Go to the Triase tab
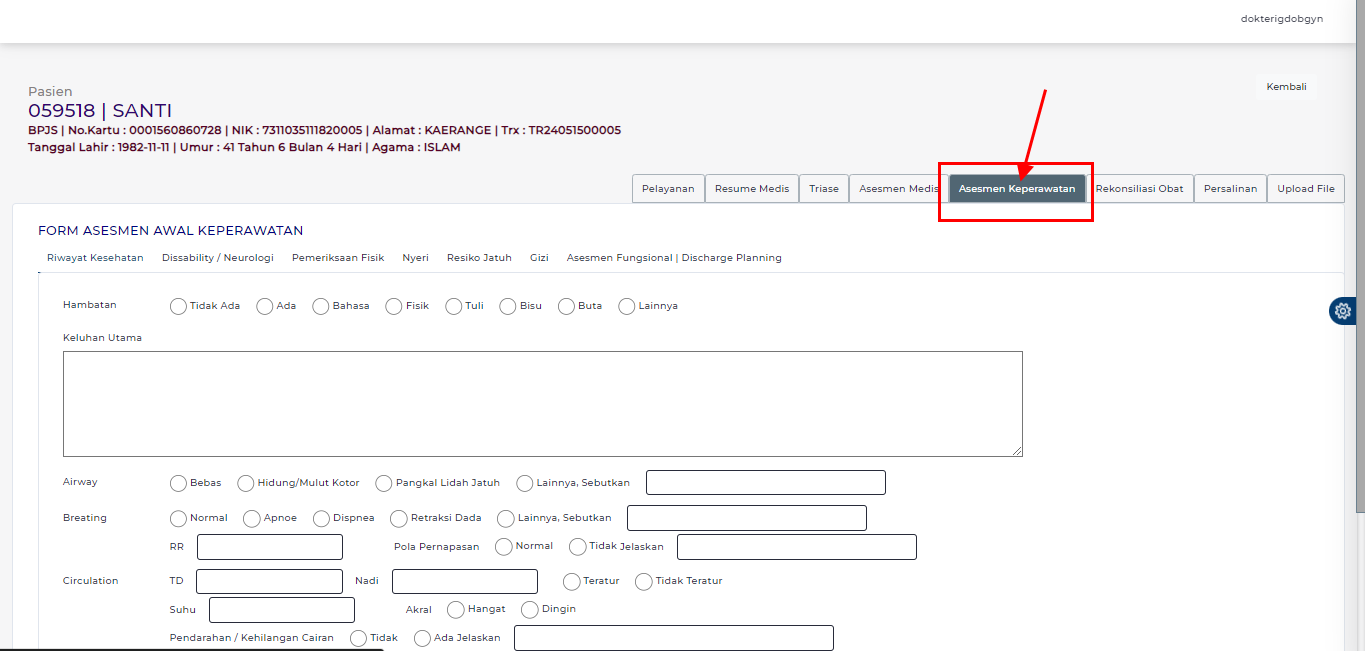The image size is (1365, 651). point(824,189)
